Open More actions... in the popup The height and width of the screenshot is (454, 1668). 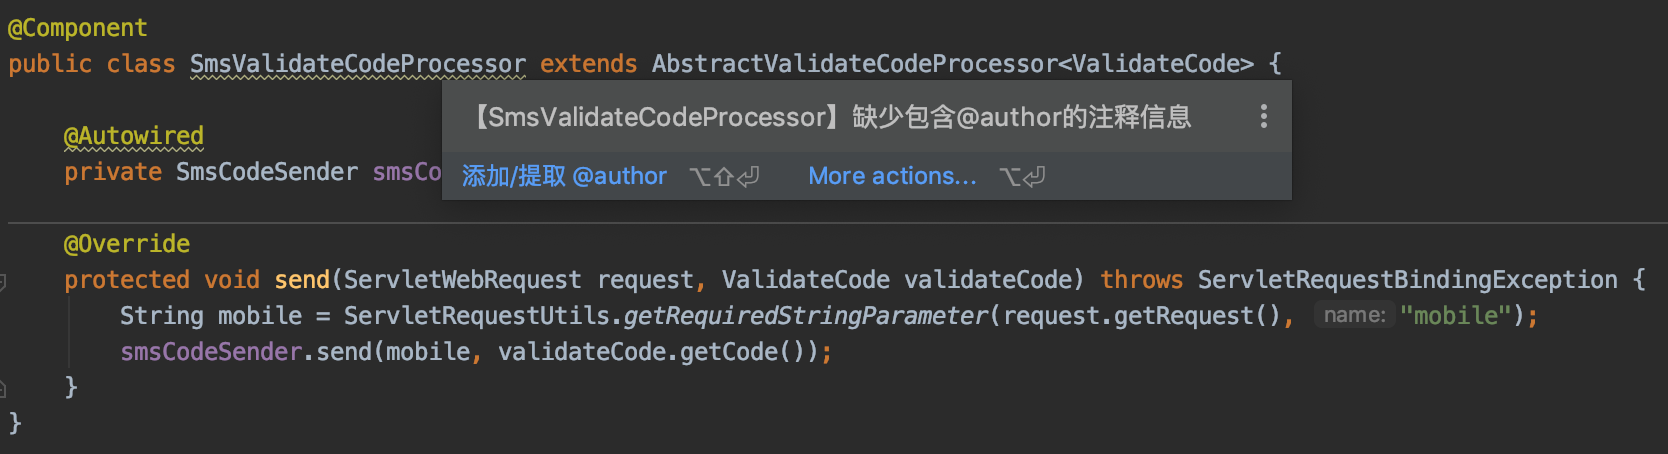coord(892,177)
